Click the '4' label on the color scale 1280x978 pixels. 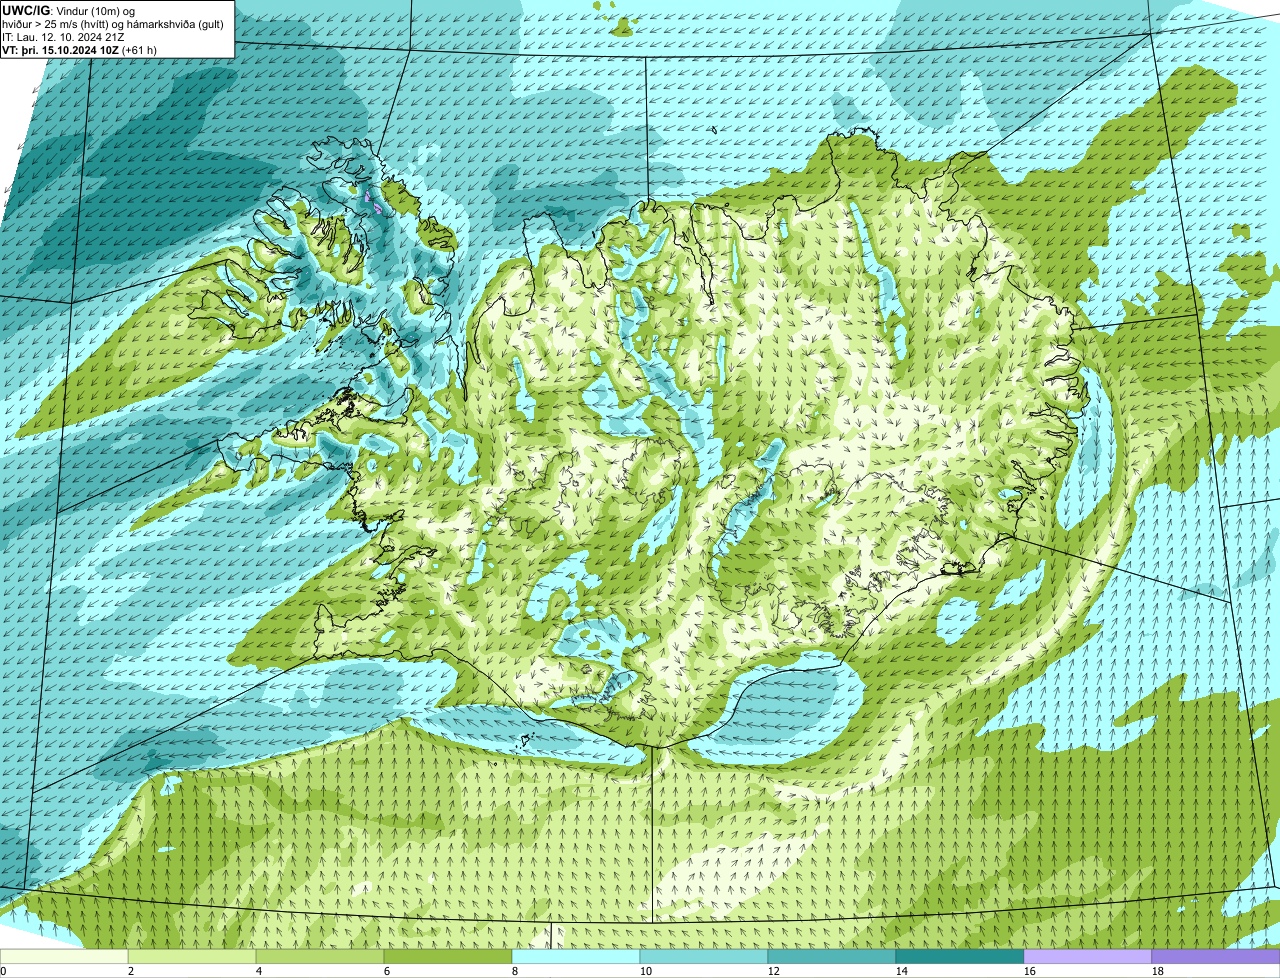tap(259, 971)
